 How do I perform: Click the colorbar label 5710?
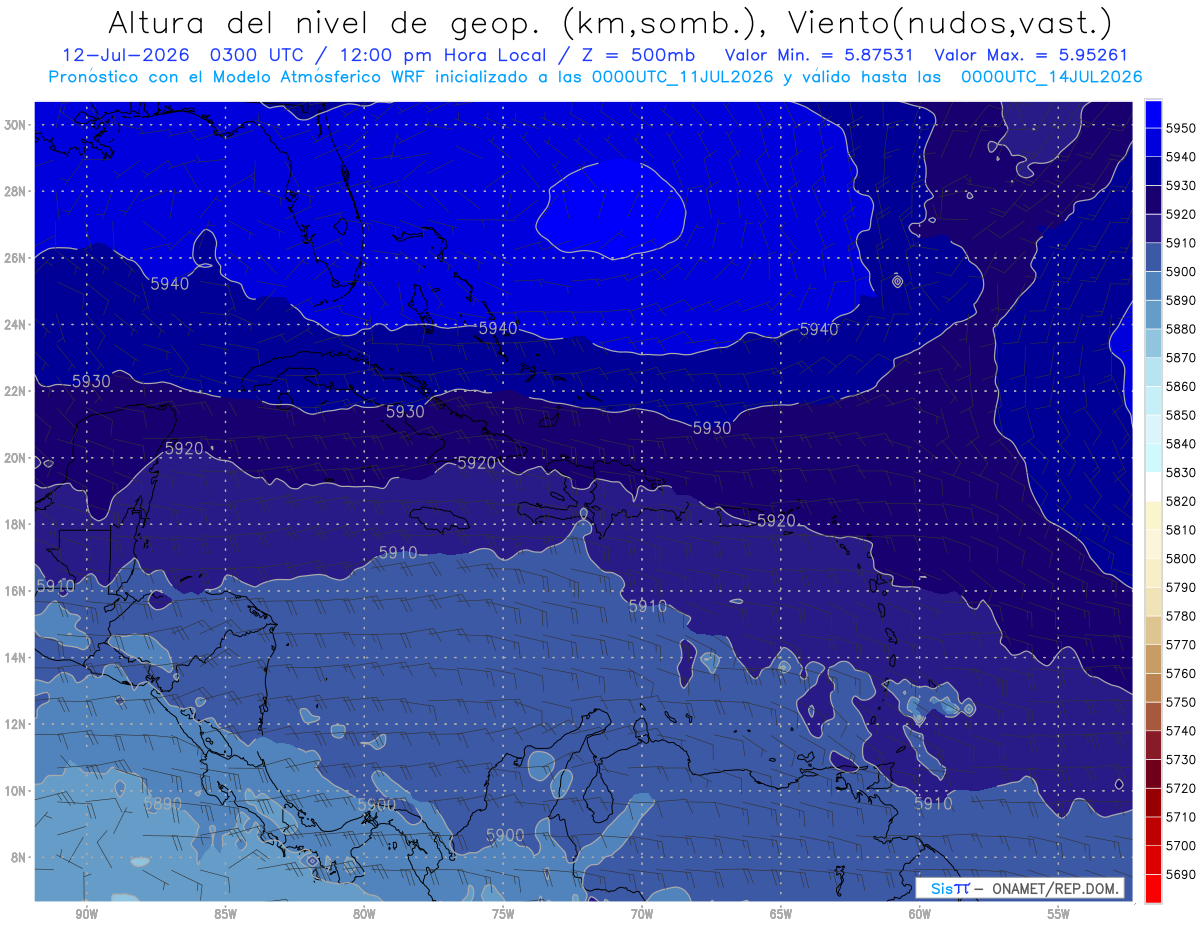1181,817
